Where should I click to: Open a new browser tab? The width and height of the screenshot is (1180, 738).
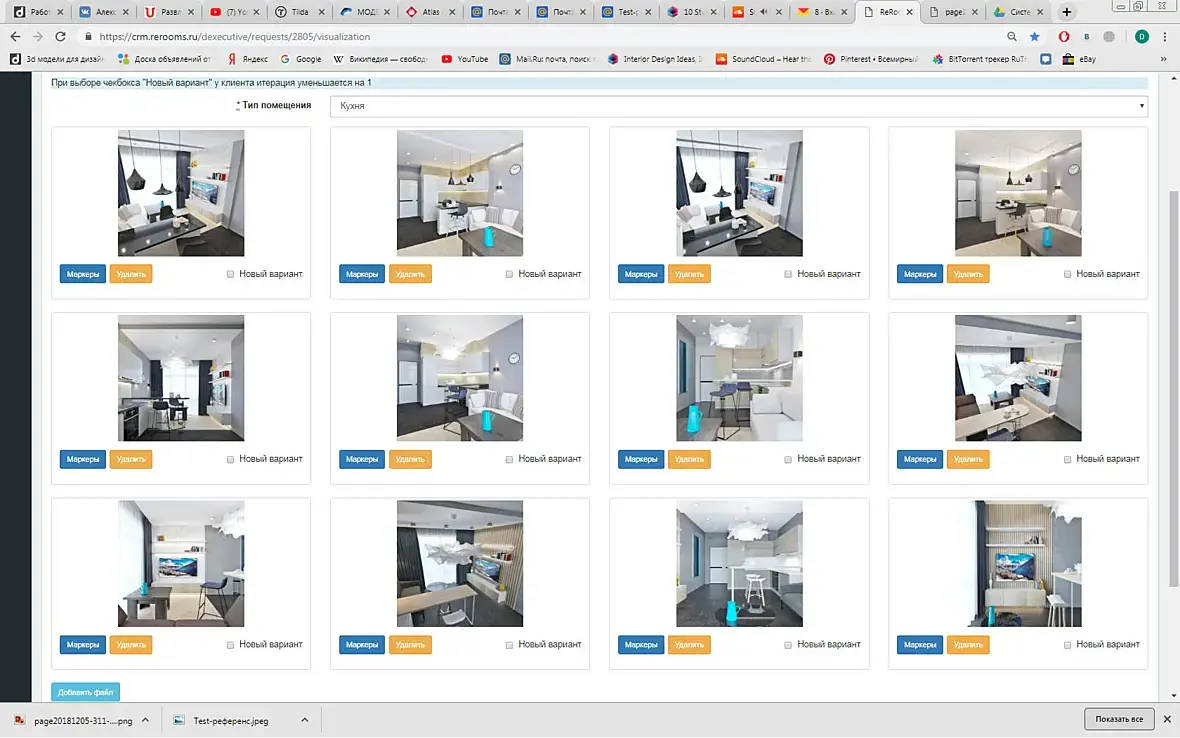click(x=1066, y=12)
